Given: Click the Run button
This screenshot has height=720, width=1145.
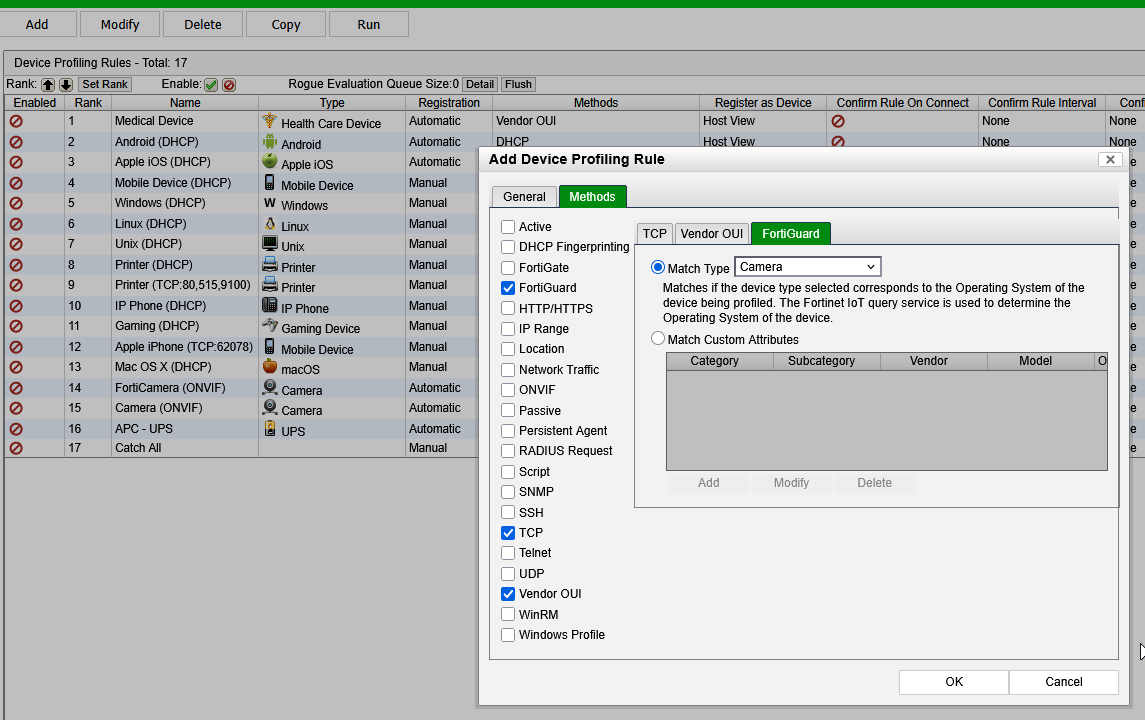Looking at the screenshot, I should click(368, 24).
